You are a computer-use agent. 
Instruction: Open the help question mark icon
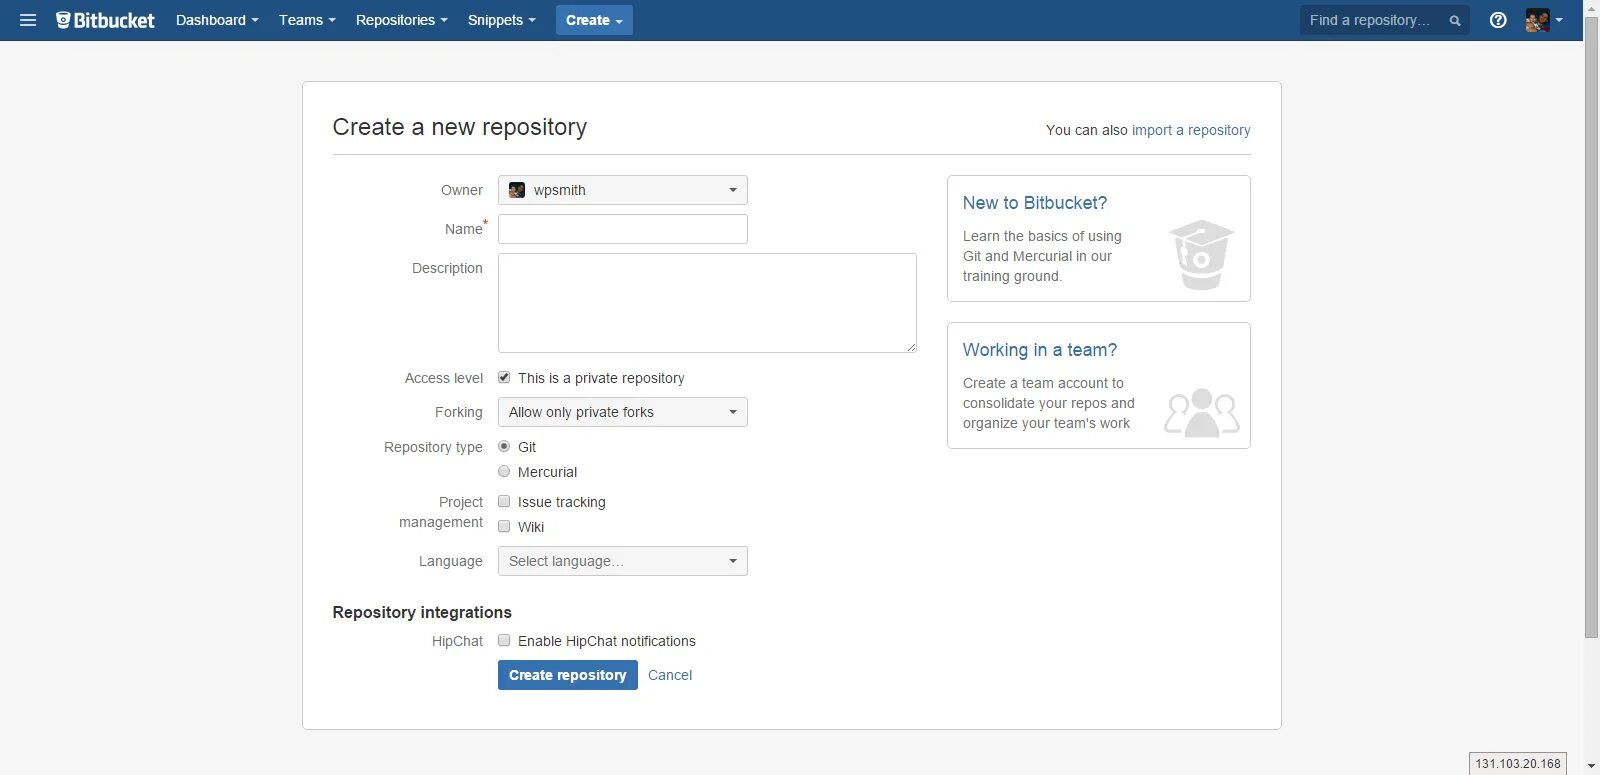click(x=1498, y=20)
